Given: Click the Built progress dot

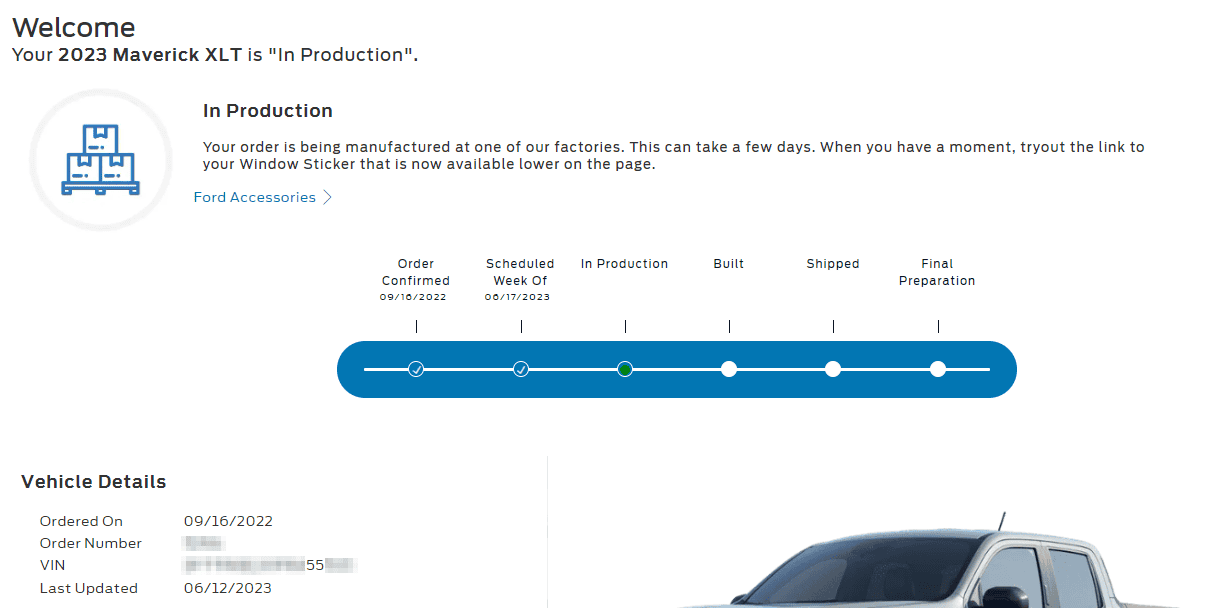Looking at the screenshot, I should pos(729,369).
